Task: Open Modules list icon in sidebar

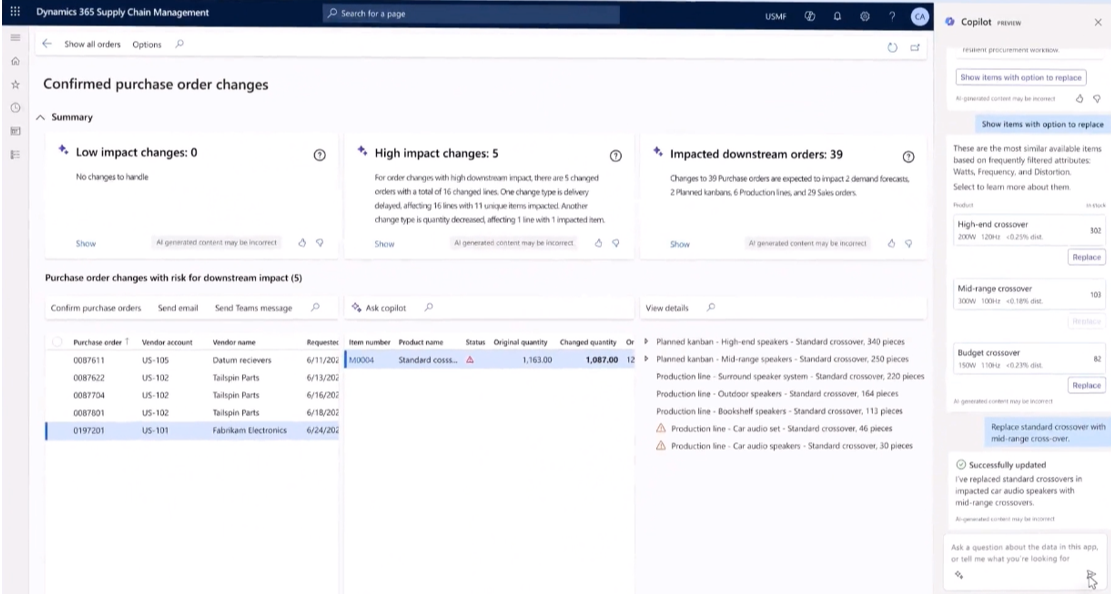Action: tap(15, 155)
